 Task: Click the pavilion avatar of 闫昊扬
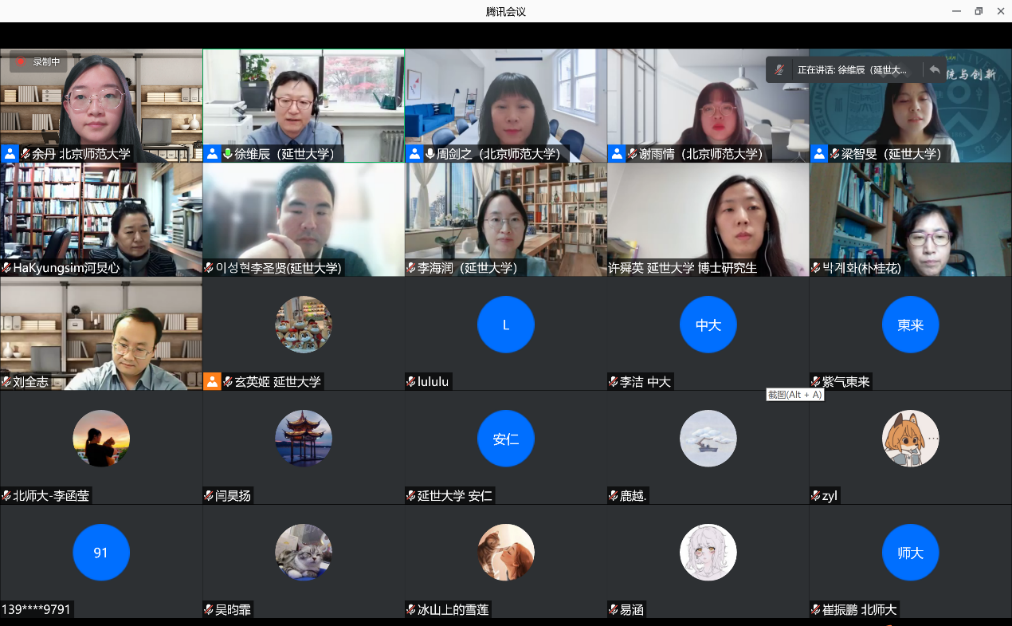coord(303,438)
